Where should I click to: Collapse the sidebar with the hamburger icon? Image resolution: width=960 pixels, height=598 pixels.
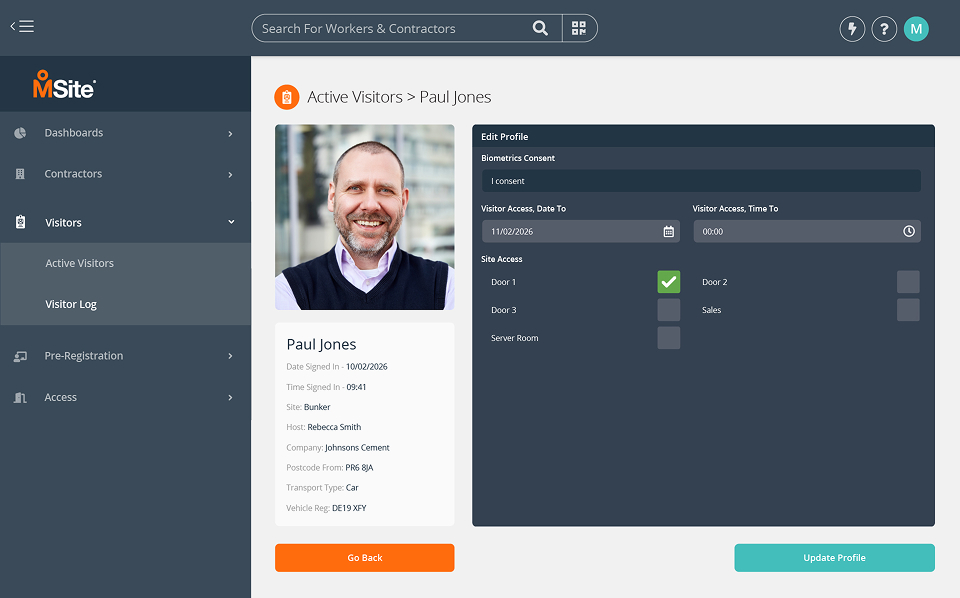pos(22,27)
